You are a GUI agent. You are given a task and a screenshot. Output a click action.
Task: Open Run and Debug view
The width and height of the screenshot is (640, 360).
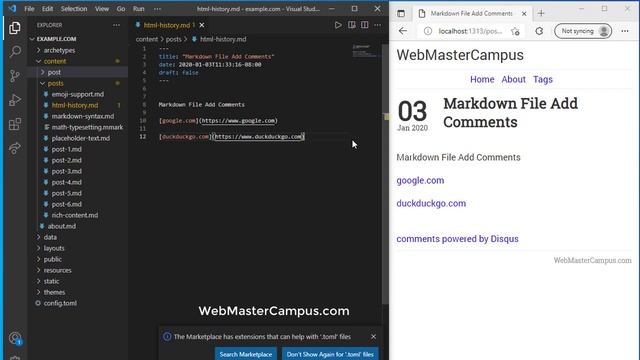[15, 100]
